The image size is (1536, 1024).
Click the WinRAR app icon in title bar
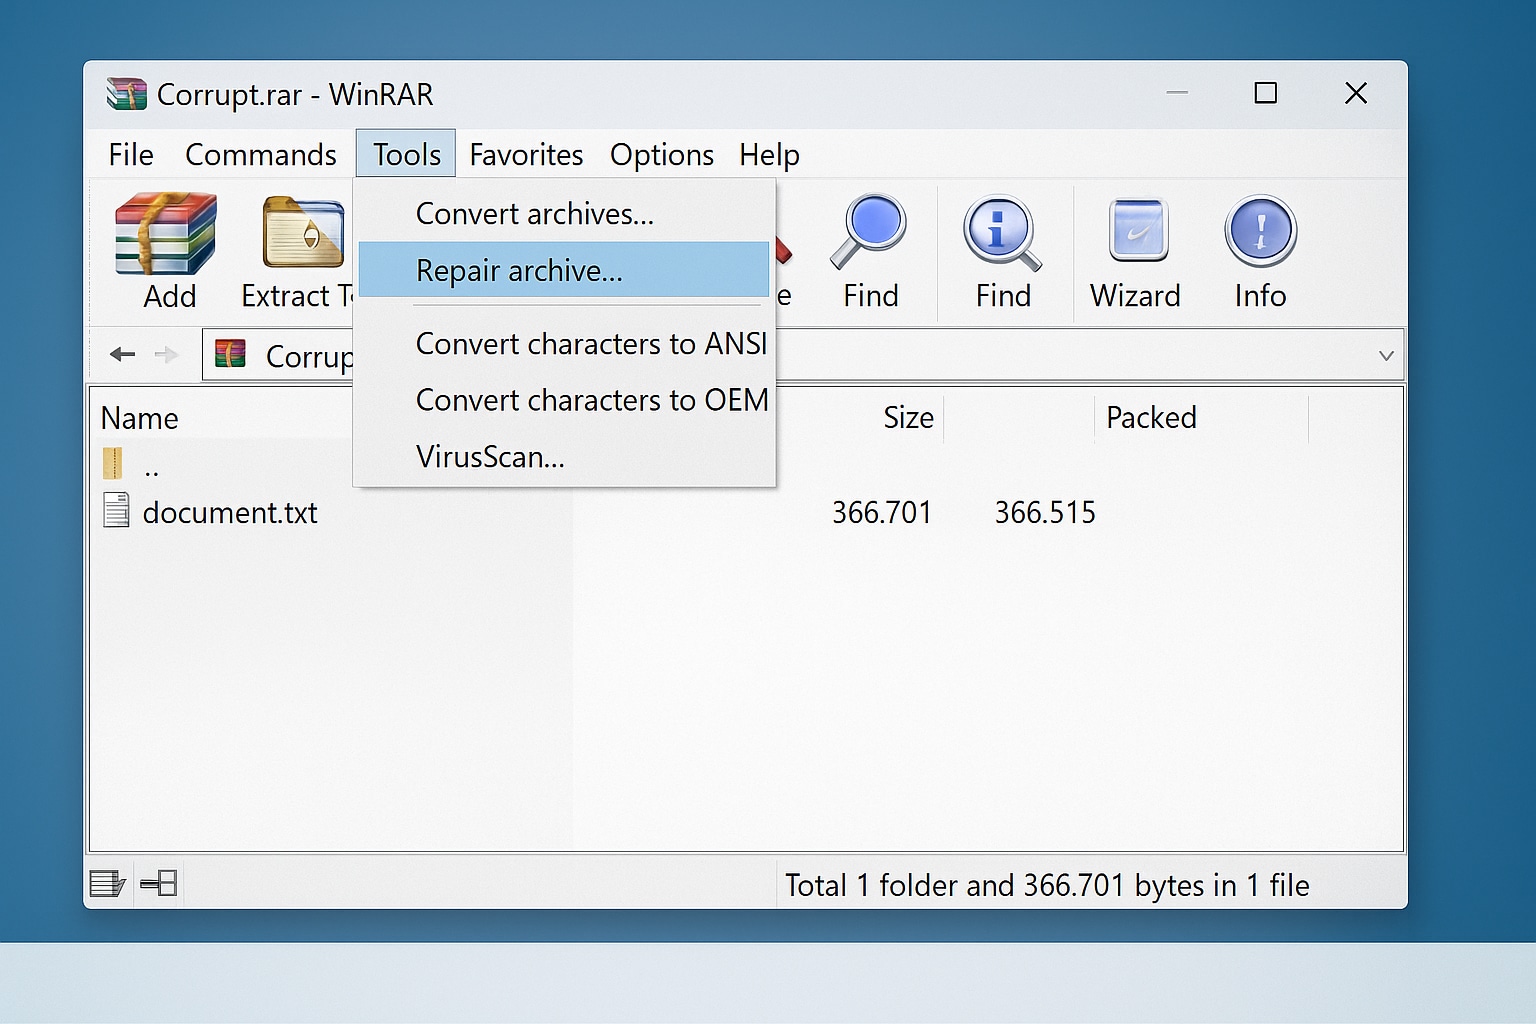tap(127, 94)
